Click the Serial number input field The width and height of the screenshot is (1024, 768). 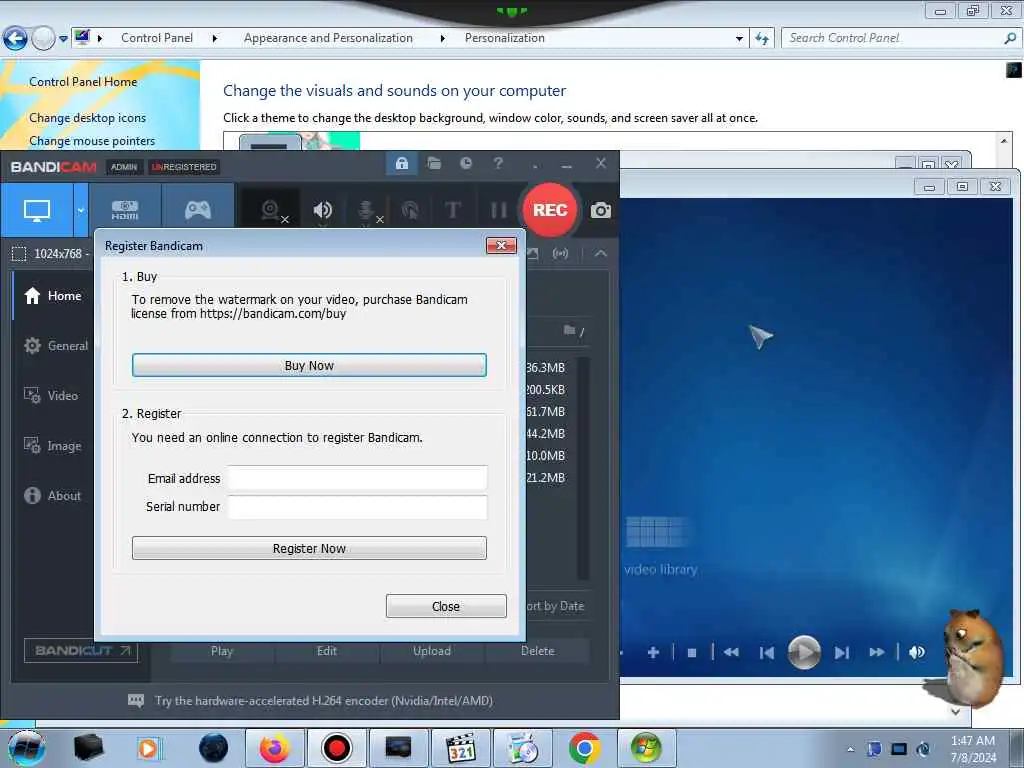357,507
